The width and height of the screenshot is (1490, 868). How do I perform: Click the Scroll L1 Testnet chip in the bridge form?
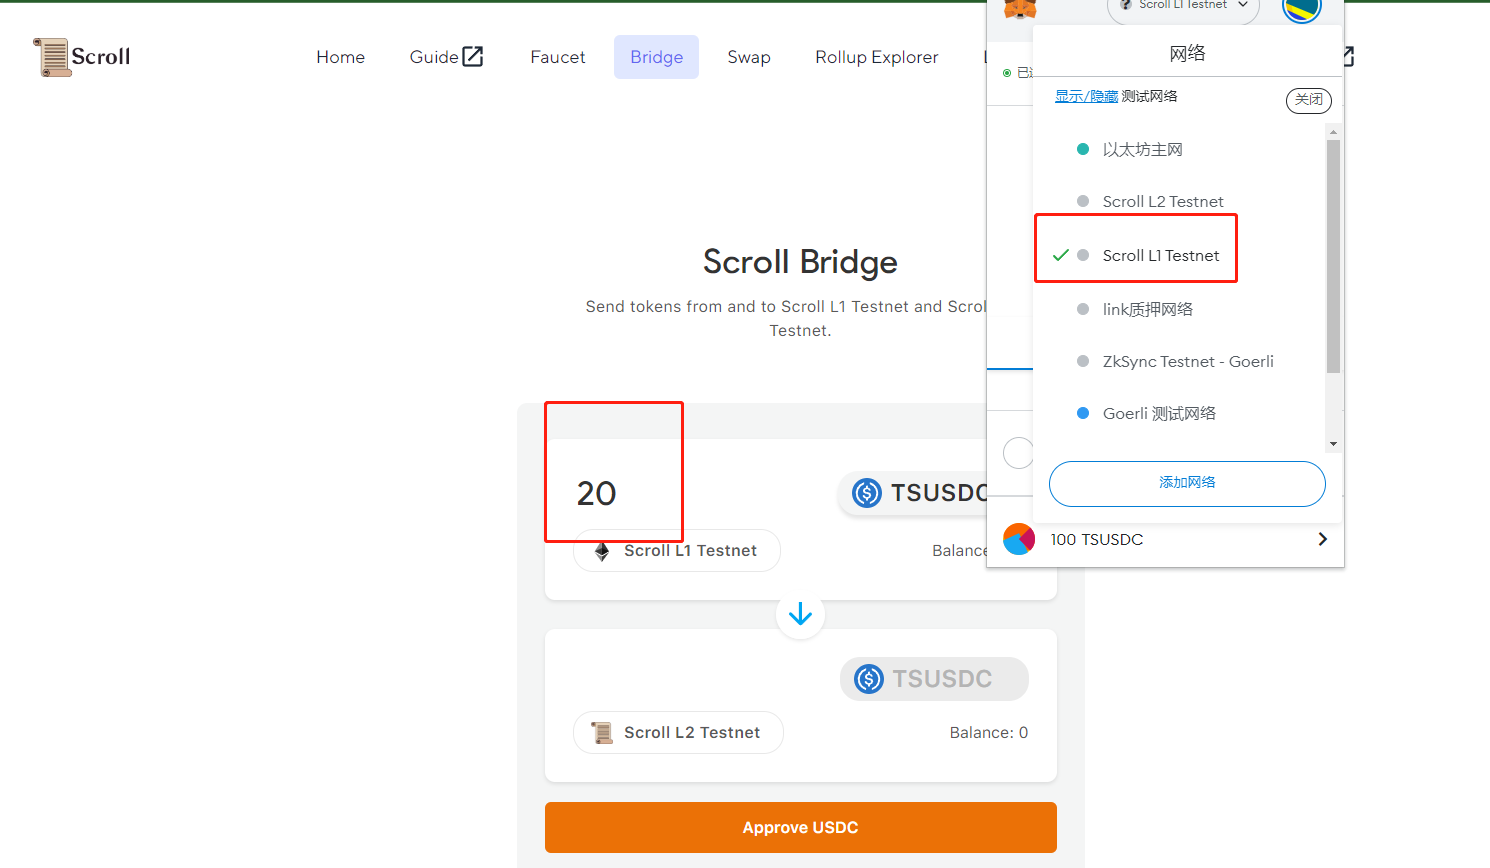[x=677, y=551]
